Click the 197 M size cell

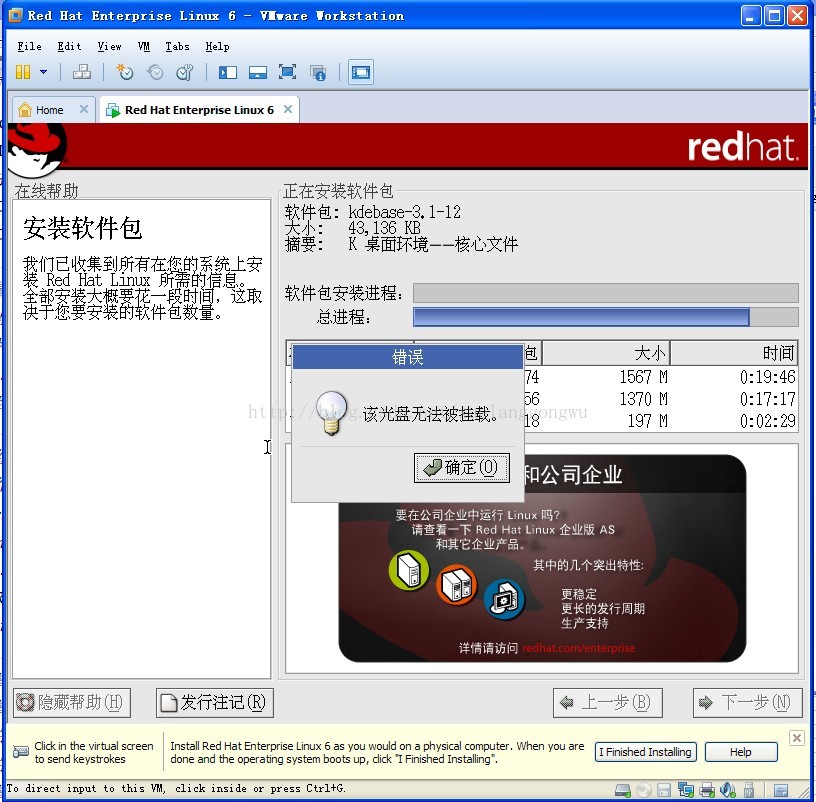click(647, 421)
